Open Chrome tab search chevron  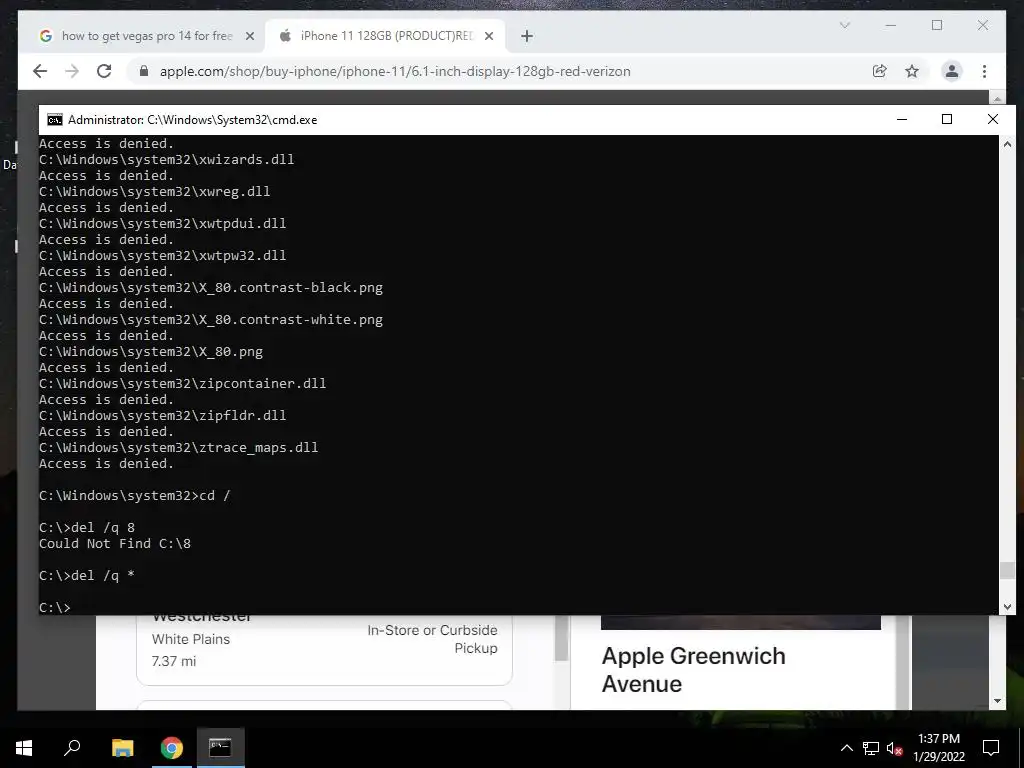click(844, 25)
